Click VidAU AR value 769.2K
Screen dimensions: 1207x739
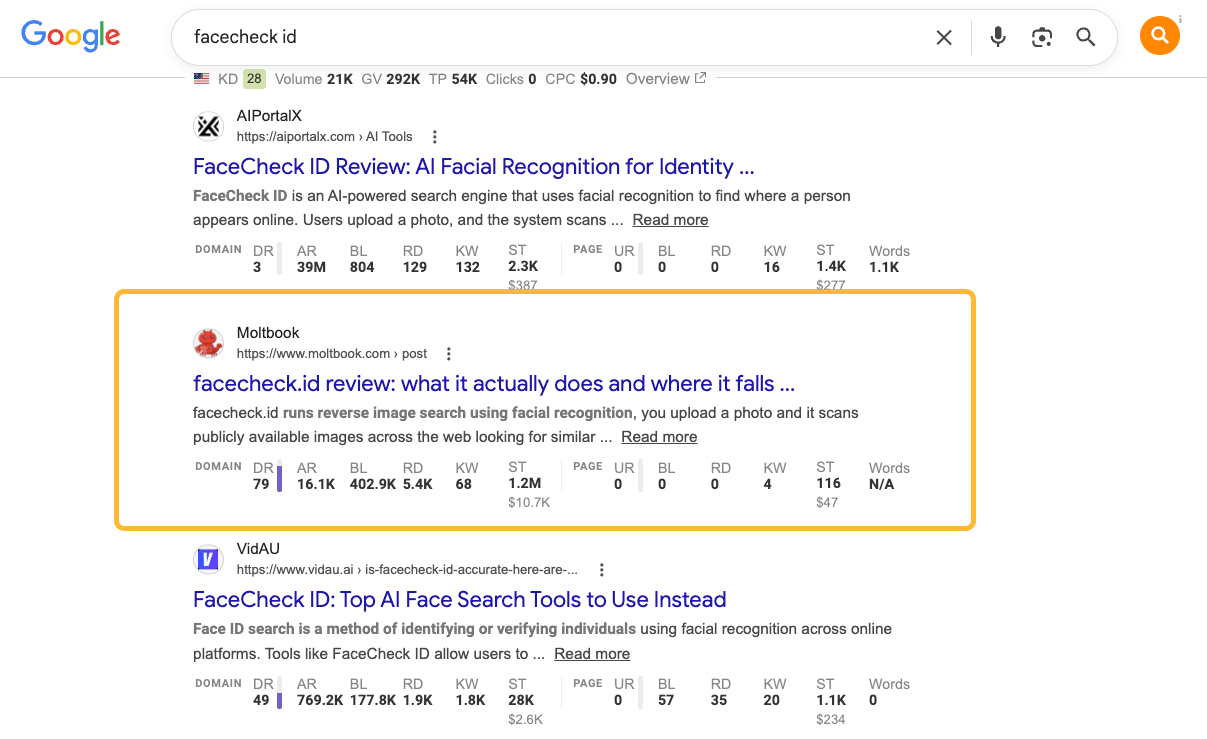coord(319,700)
